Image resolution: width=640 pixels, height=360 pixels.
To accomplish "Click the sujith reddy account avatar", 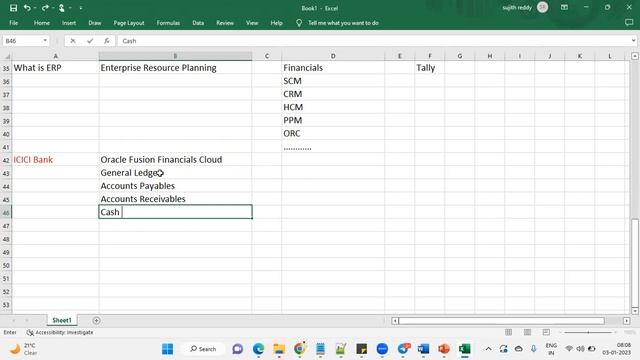I will [x=542, y=7].
